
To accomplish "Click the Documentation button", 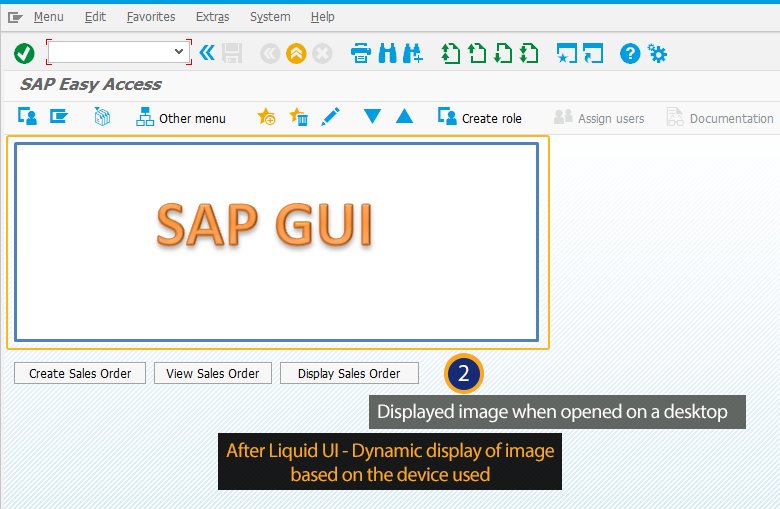I will tap(720, 118).
